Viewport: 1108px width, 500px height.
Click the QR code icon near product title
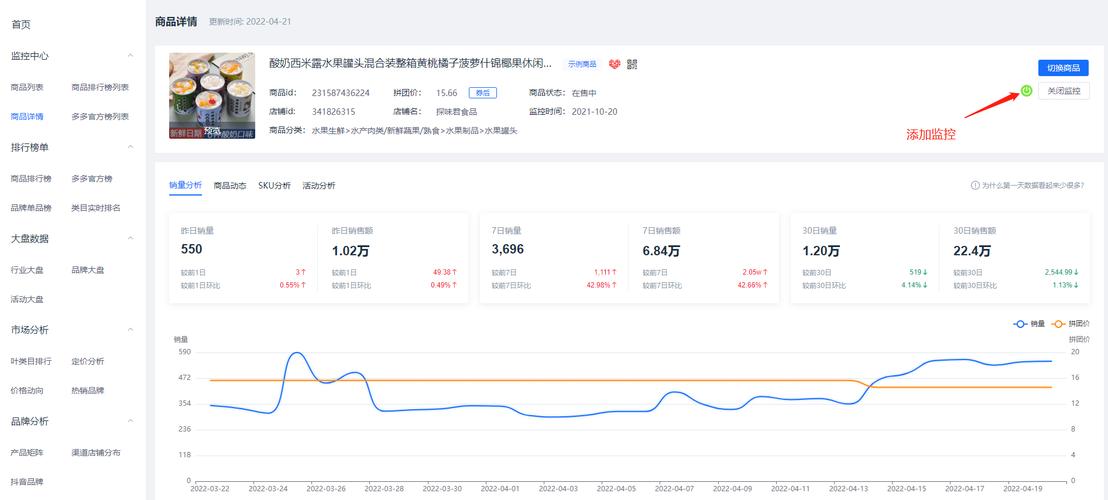[632, 64]
